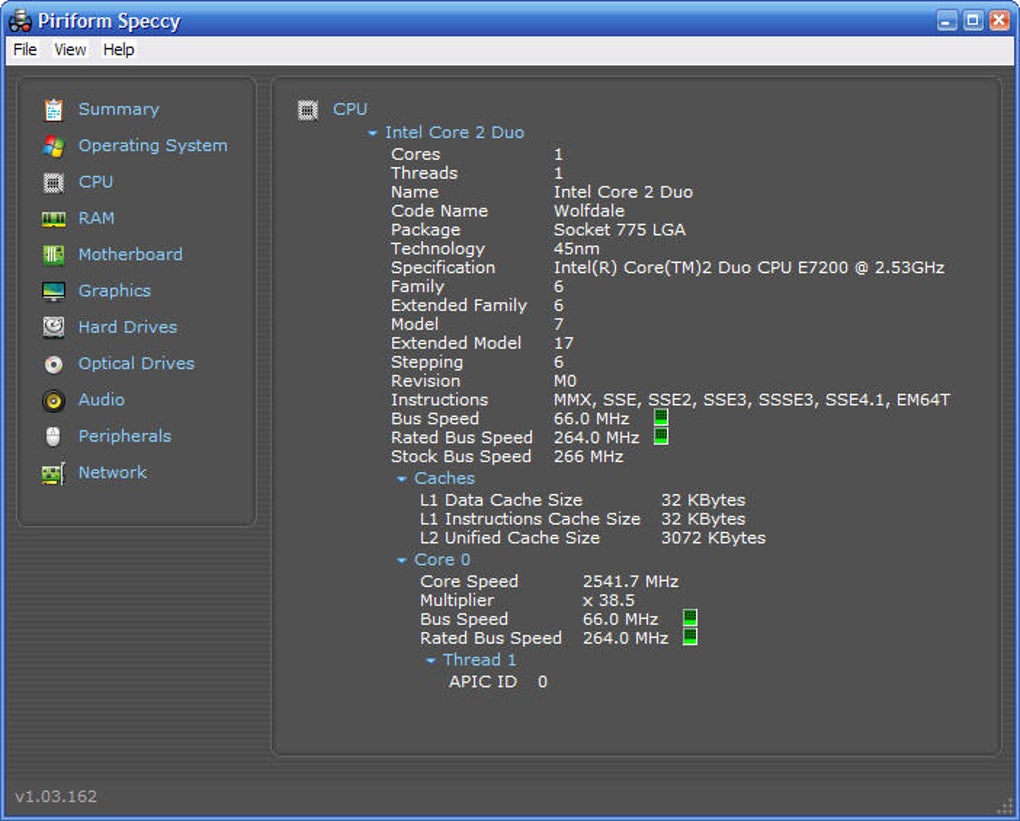Click the L1 Instructions Cache Size label

tap(530, 519)
